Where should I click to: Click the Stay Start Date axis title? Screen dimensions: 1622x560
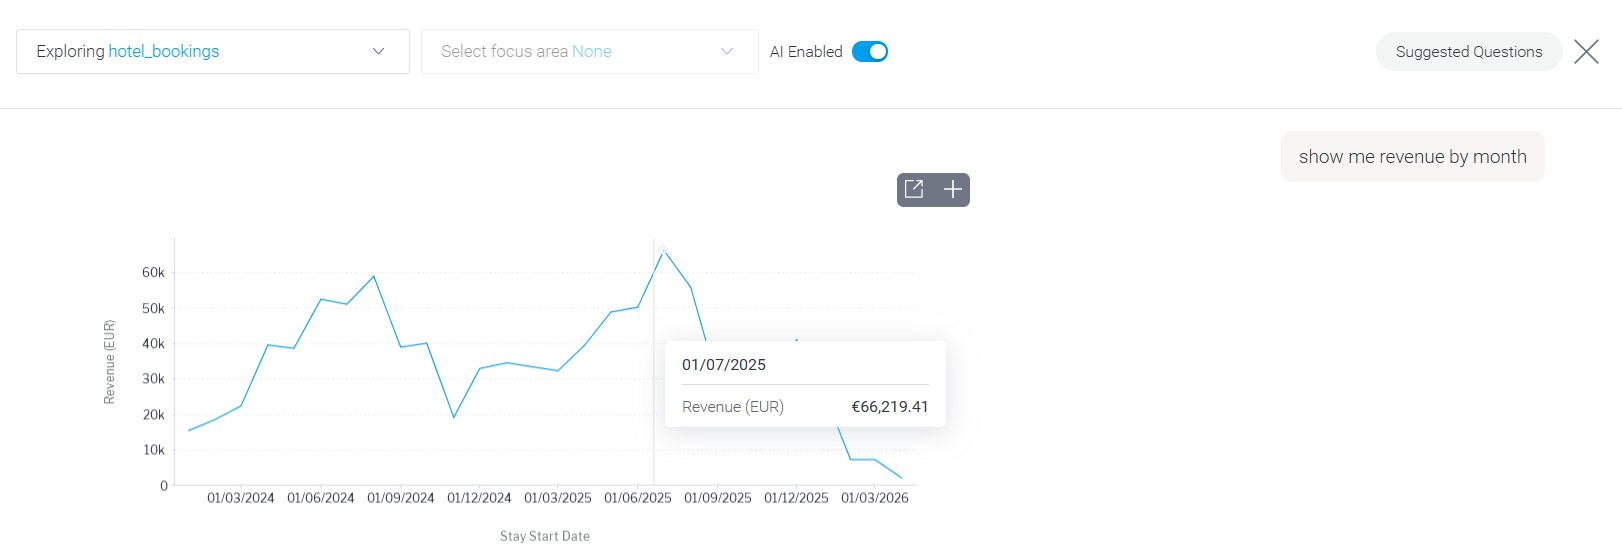(x=545, y=536)
